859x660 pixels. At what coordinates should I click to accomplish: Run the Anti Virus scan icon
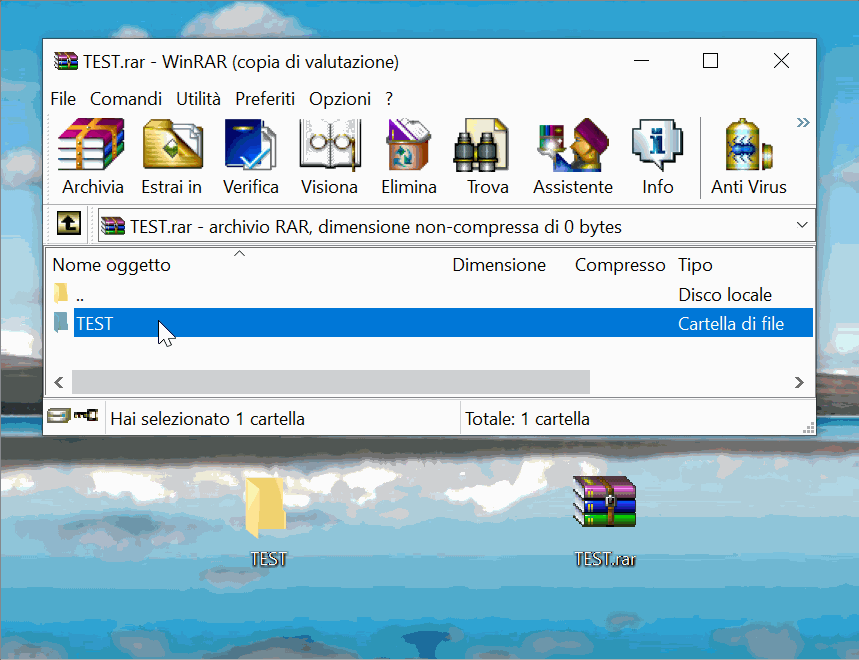tap(748, 145)
